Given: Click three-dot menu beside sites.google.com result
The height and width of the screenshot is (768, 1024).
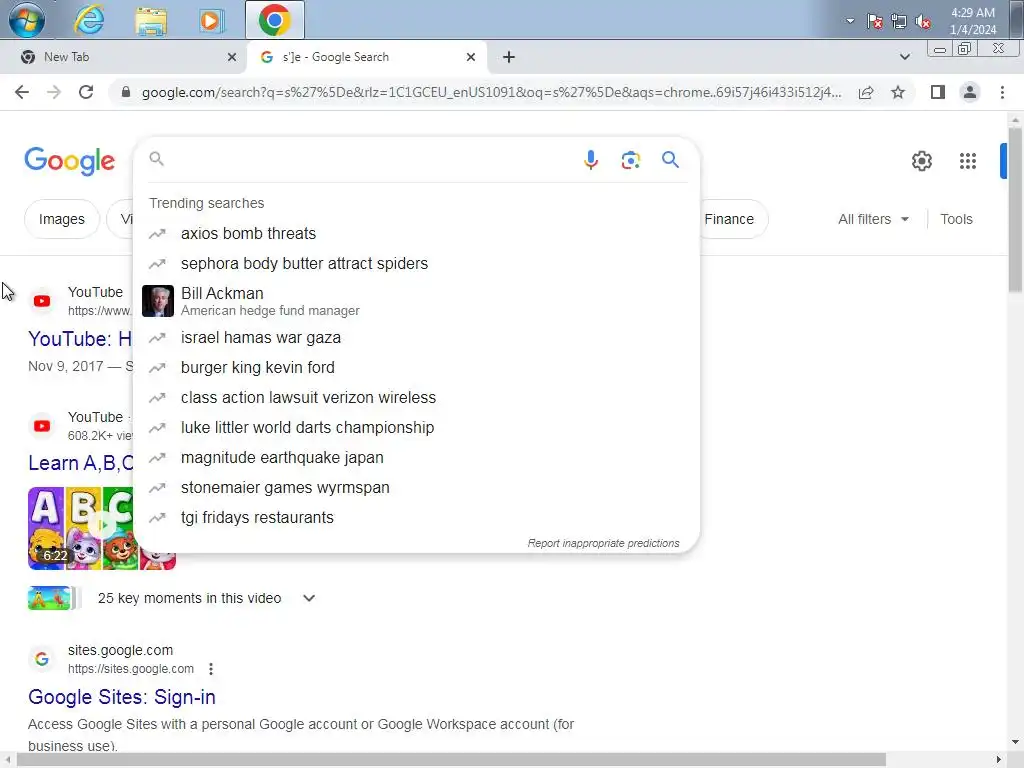Looking at the screenshot, I should tap(210, 669).
